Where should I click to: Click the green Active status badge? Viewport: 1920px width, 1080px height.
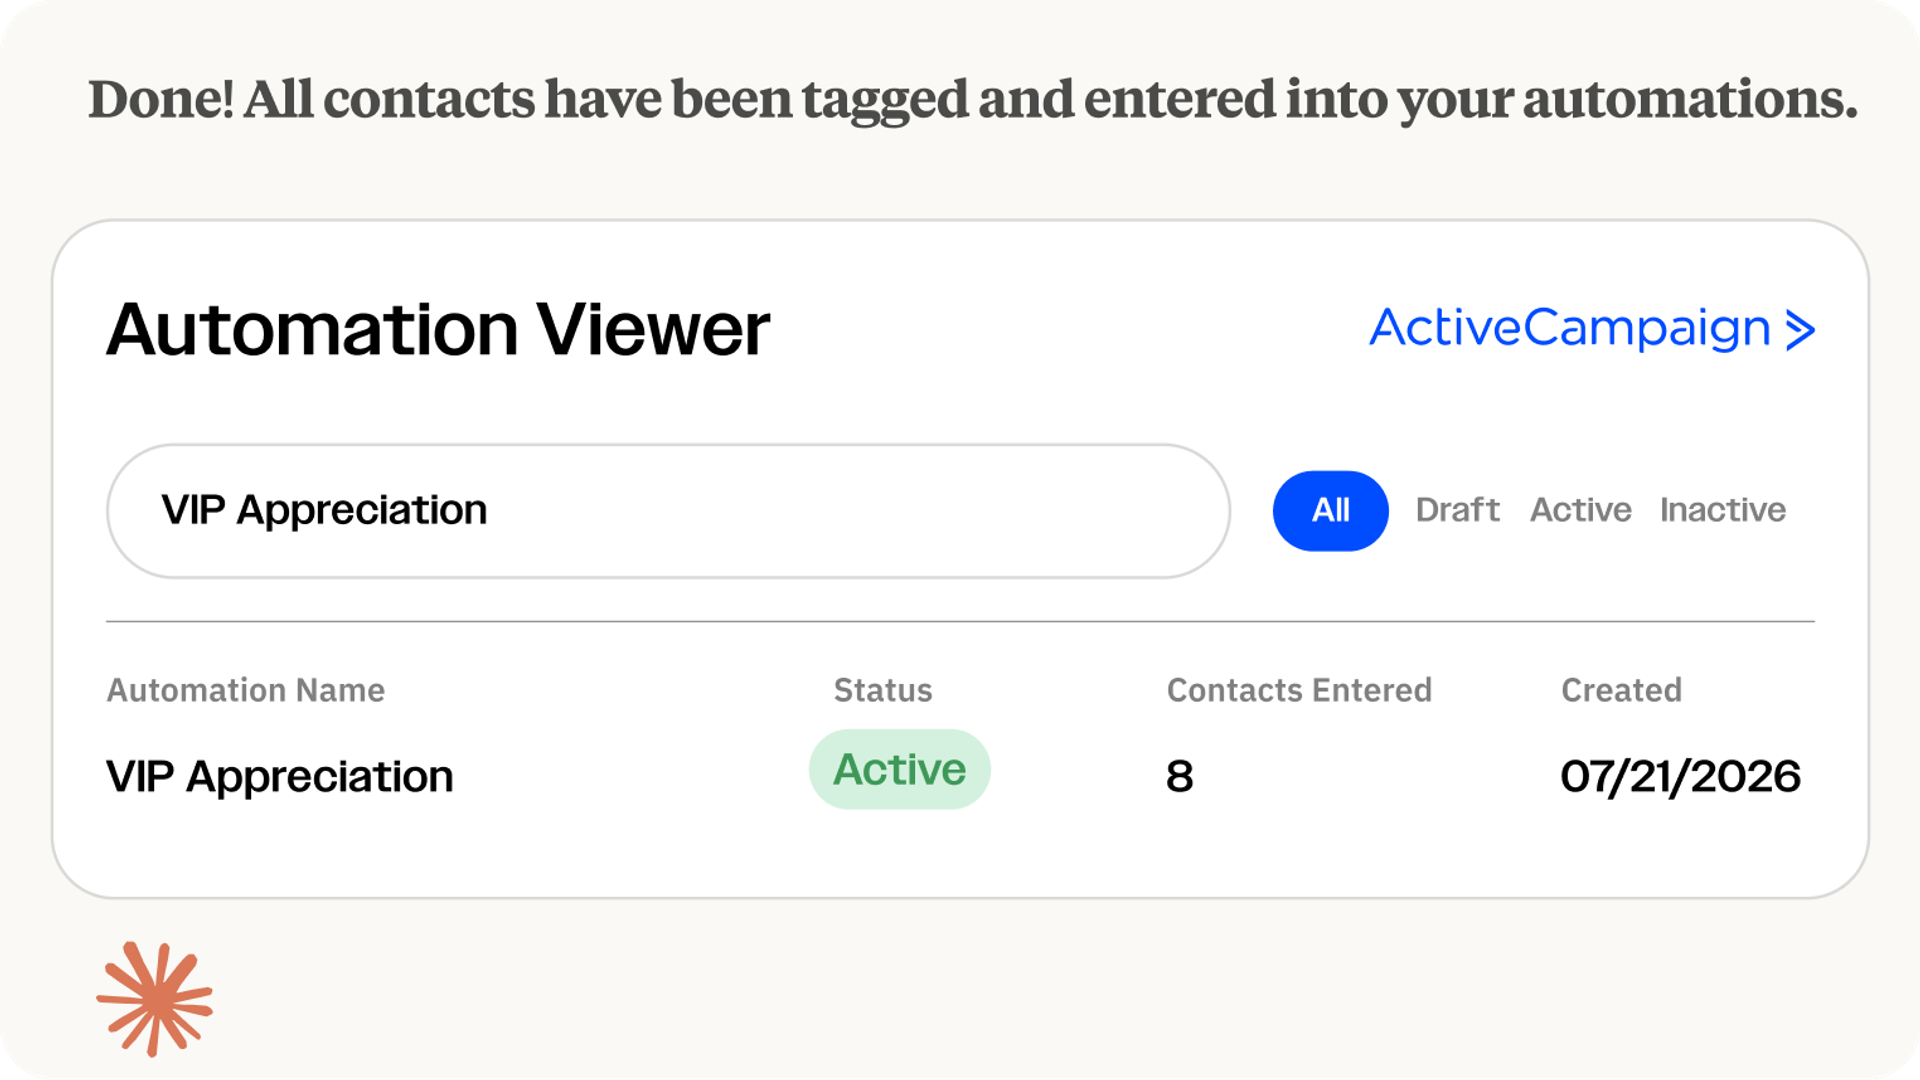click(x=899, y=769)
